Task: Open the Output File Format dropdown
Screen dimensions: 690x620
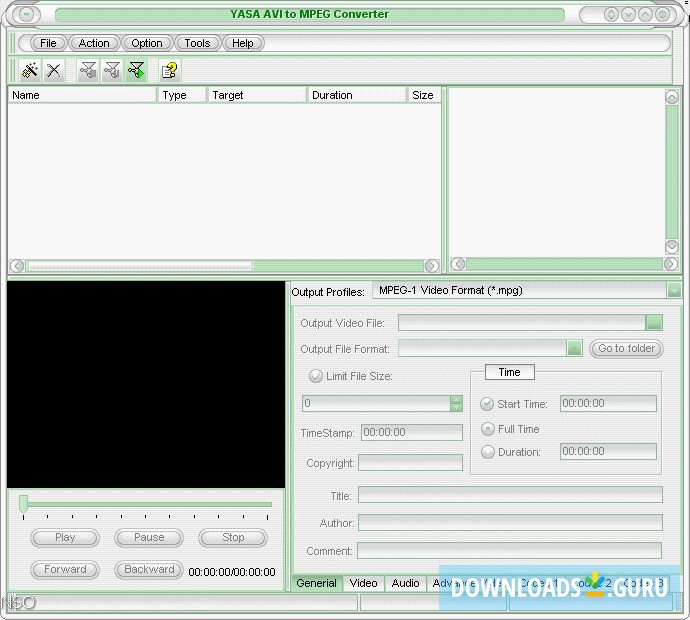Action: coord(574,349)
